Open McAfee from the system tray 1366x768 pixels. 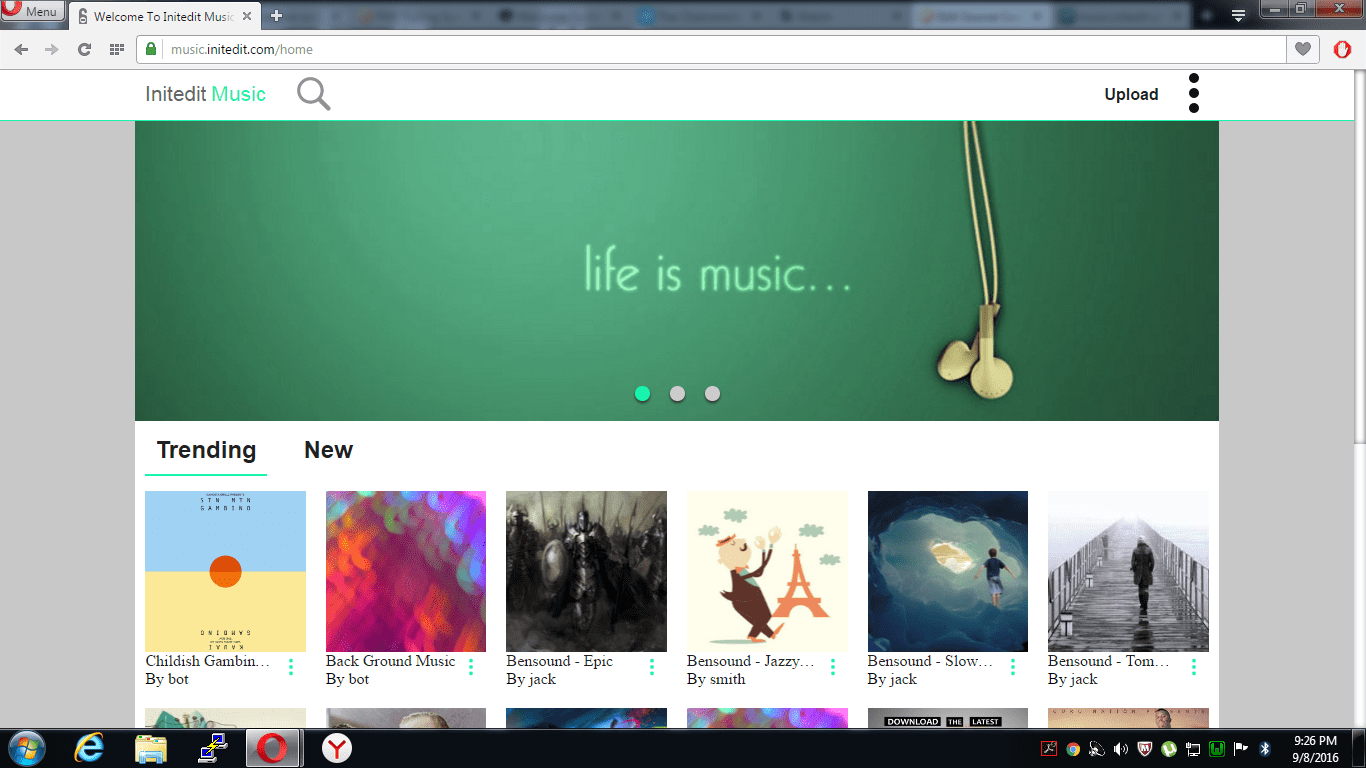tap(1144, 748)
